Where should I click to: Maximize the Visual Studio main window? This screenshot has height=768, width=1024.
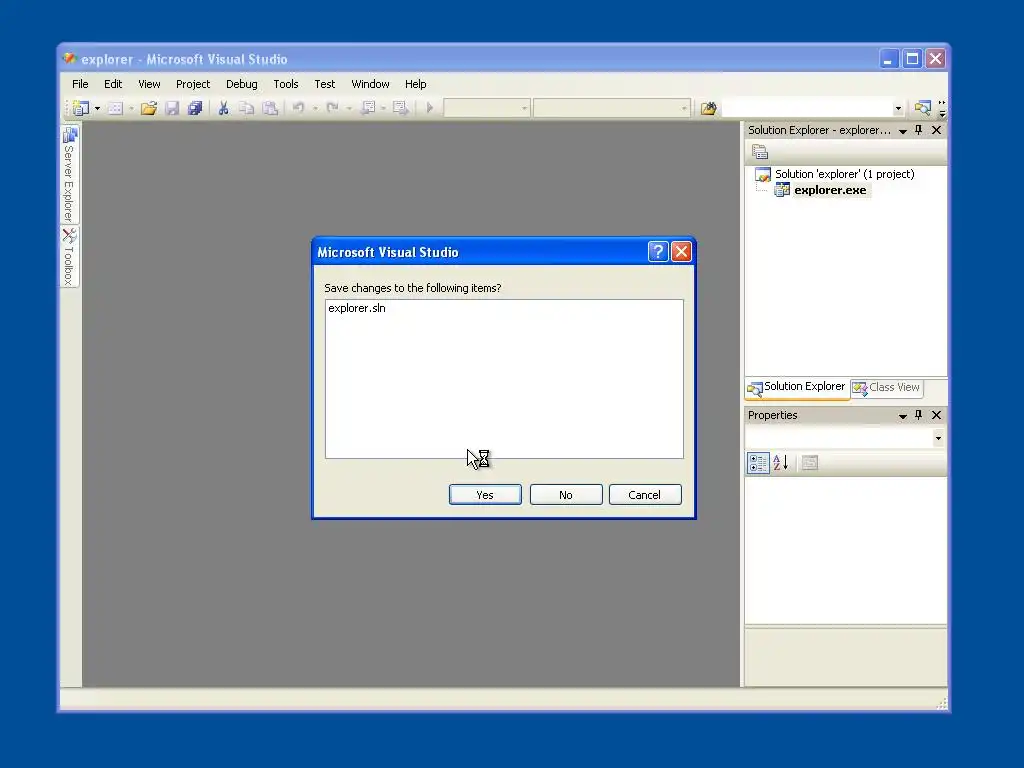pyautogui.click(x=912, y=59)
